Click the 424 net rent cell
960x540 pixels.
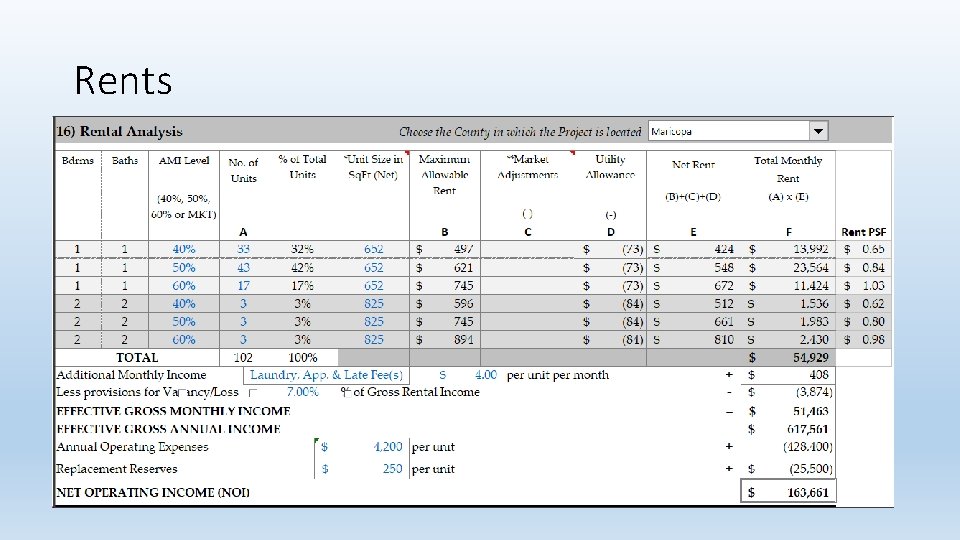(693, 249)
